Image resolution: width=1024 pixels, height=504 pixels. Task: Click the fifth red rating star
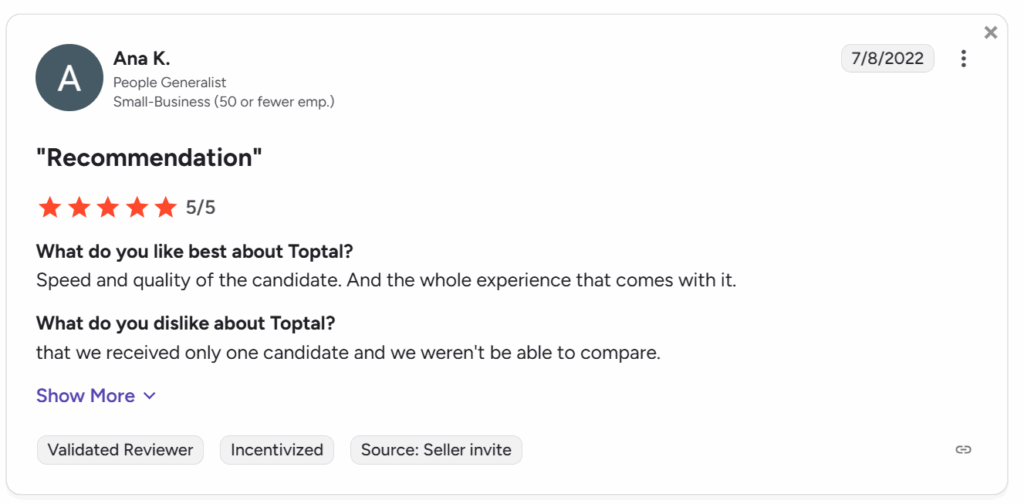(x=166, y=208)
